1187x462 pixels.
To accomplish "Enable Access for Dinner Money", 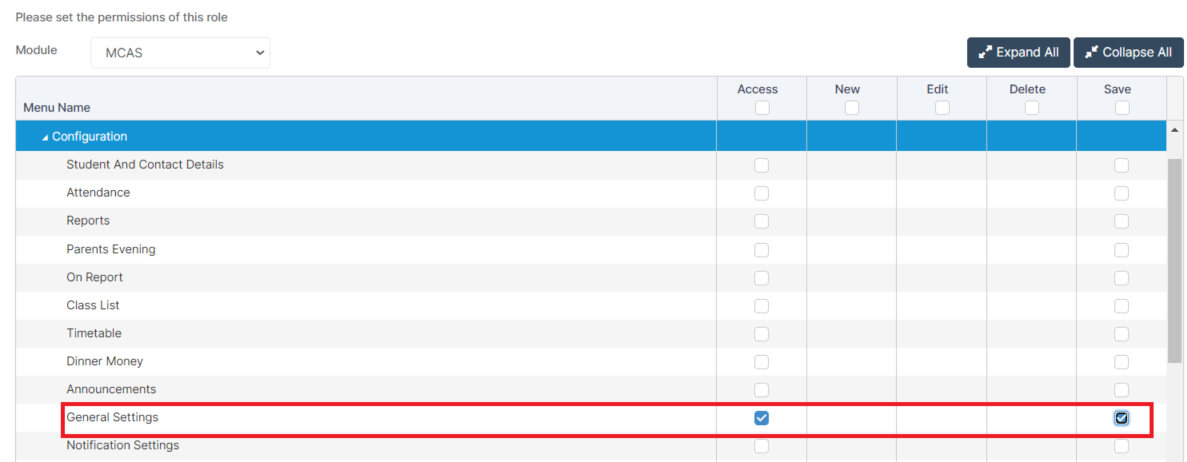I will (x=762, y=362).
